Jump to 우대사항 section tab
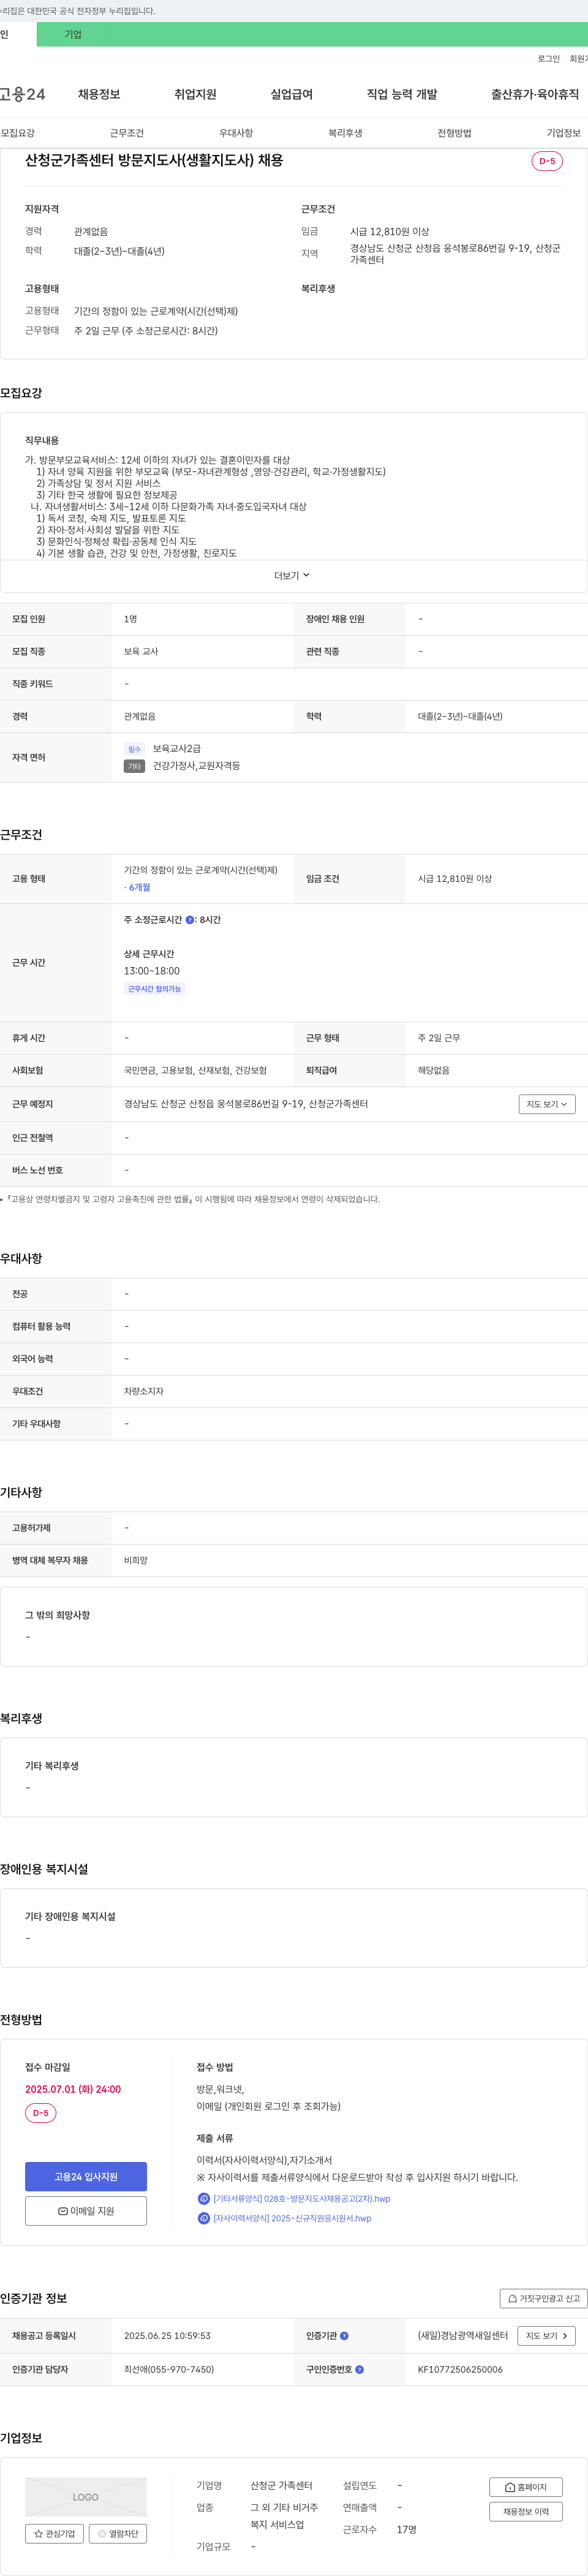This screenshot has width=588, height=2576. pyautogui.click(x=236, y=133)
